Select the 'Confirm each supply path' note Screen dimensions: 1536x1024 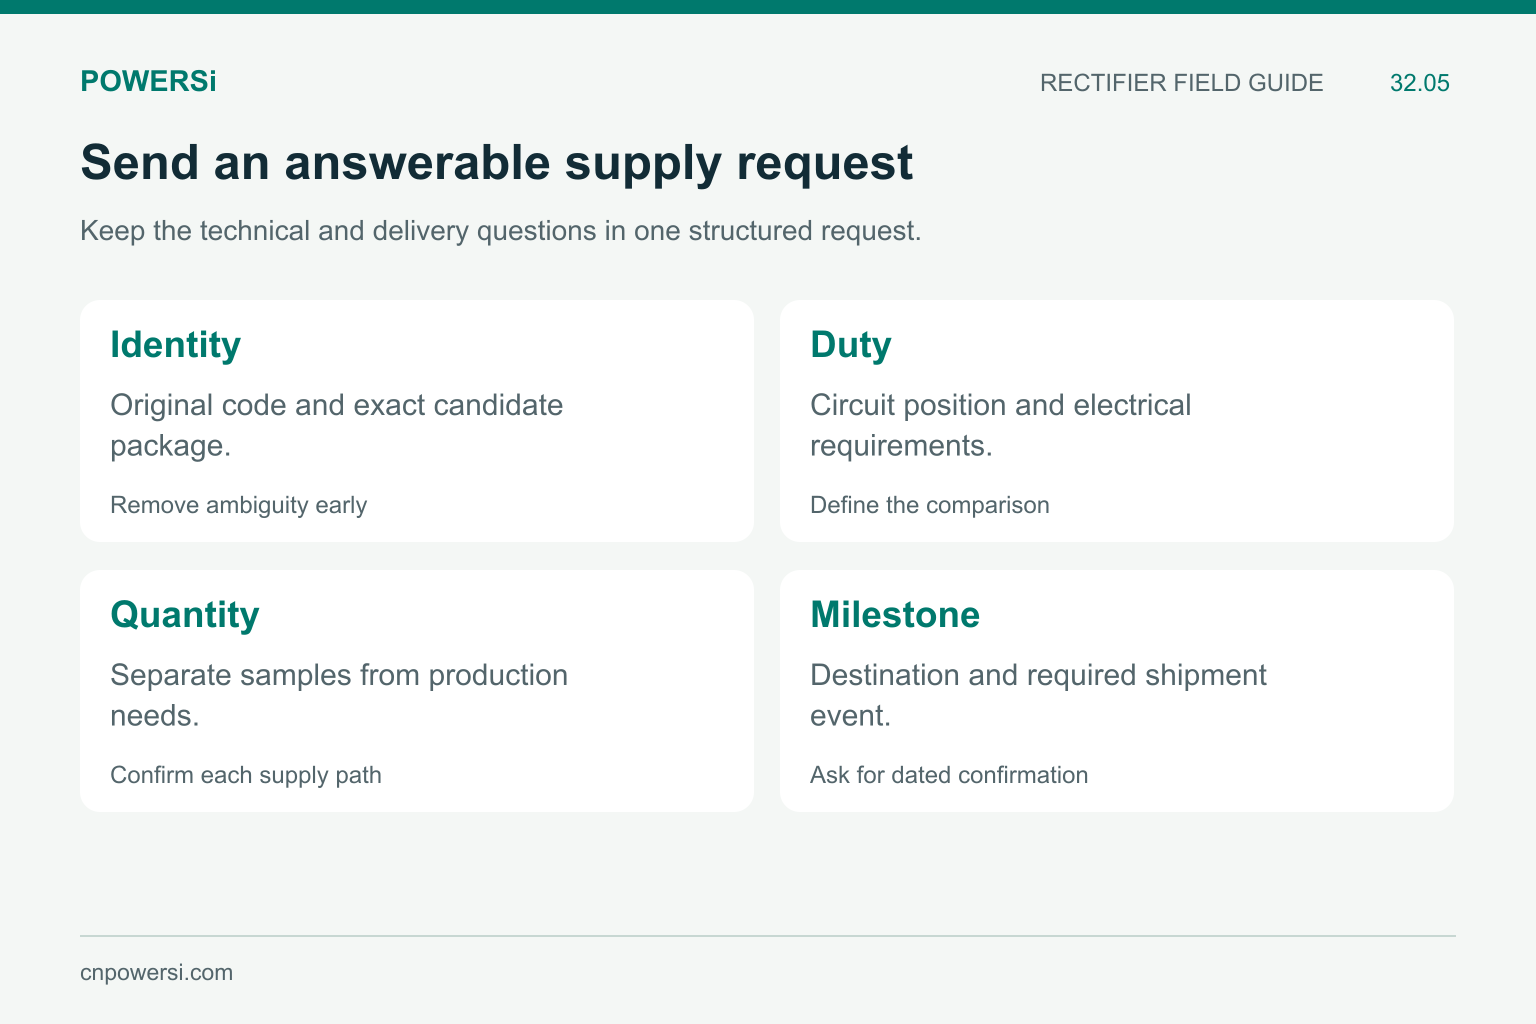pos(245,775)
